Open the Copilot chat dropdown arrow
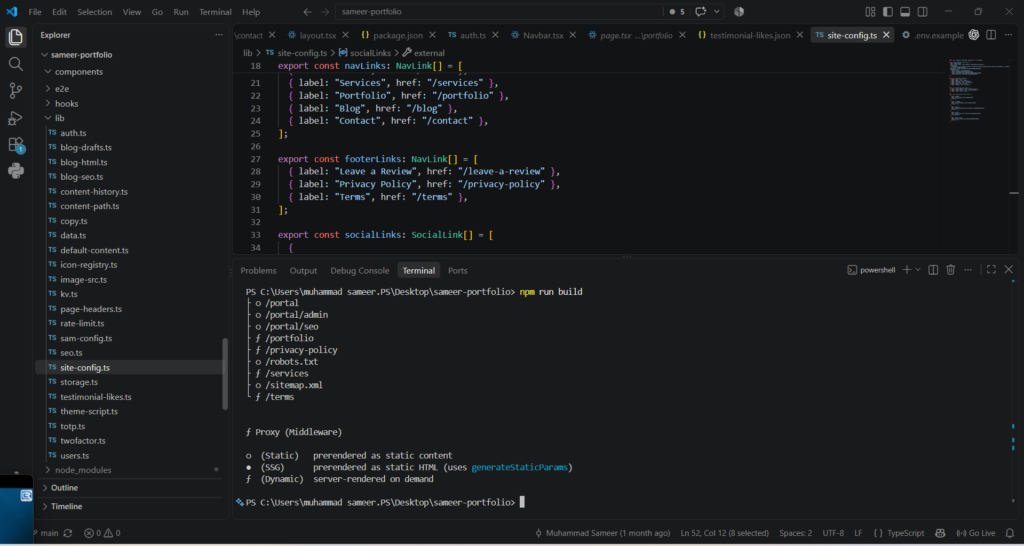This screenshot has width=1024, height=546. [x=717, y=12]
